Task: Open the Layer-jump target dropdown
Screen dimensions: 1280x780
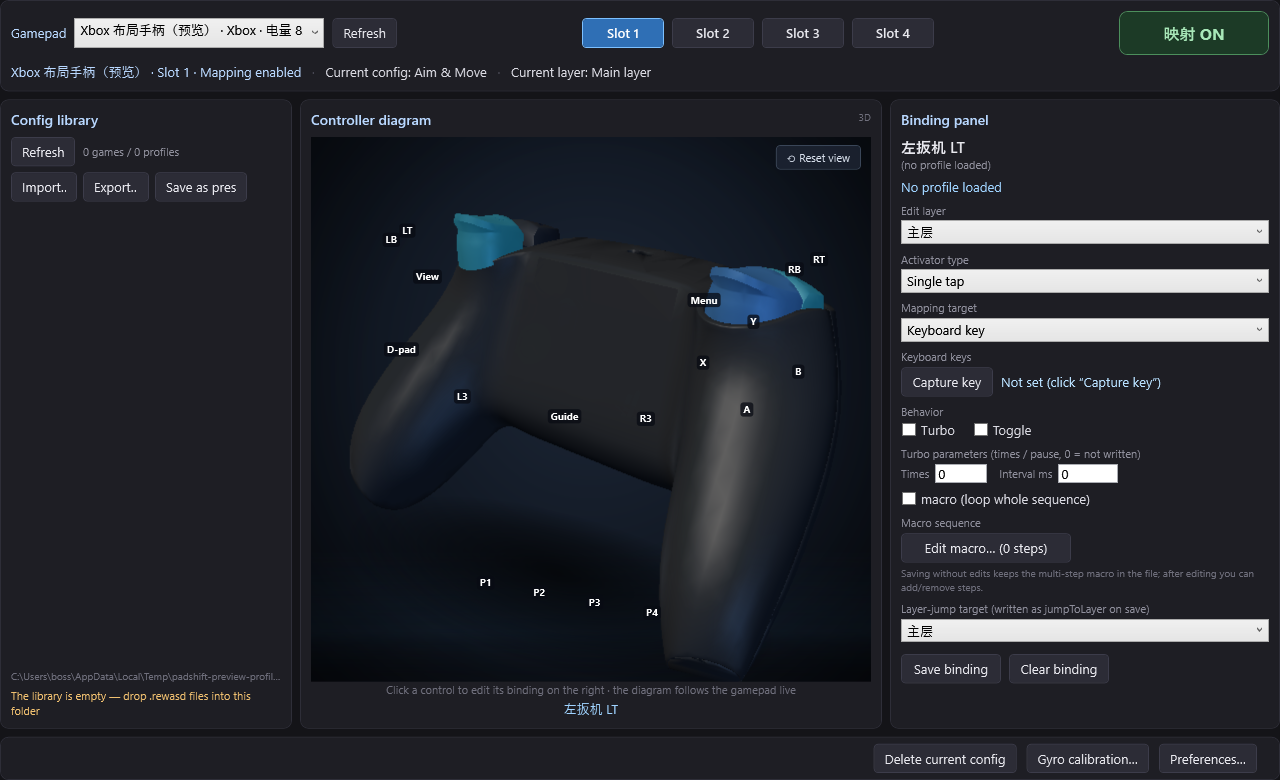Action: pos(1085,631)
